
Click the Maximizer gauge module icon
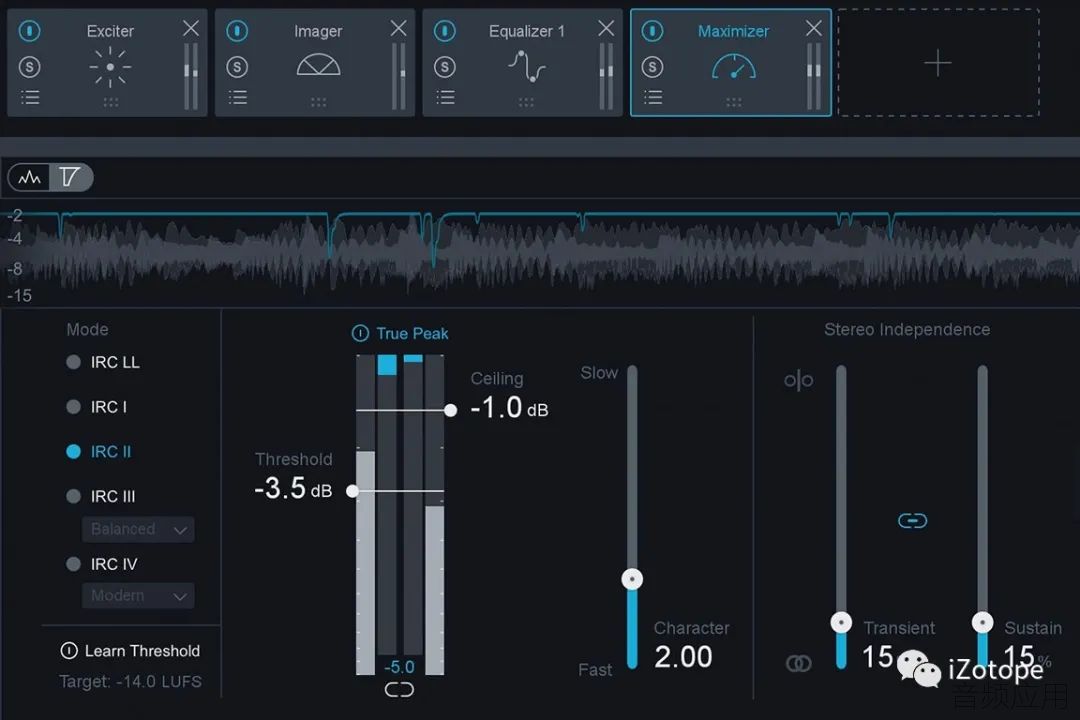(x=734, y=67)
